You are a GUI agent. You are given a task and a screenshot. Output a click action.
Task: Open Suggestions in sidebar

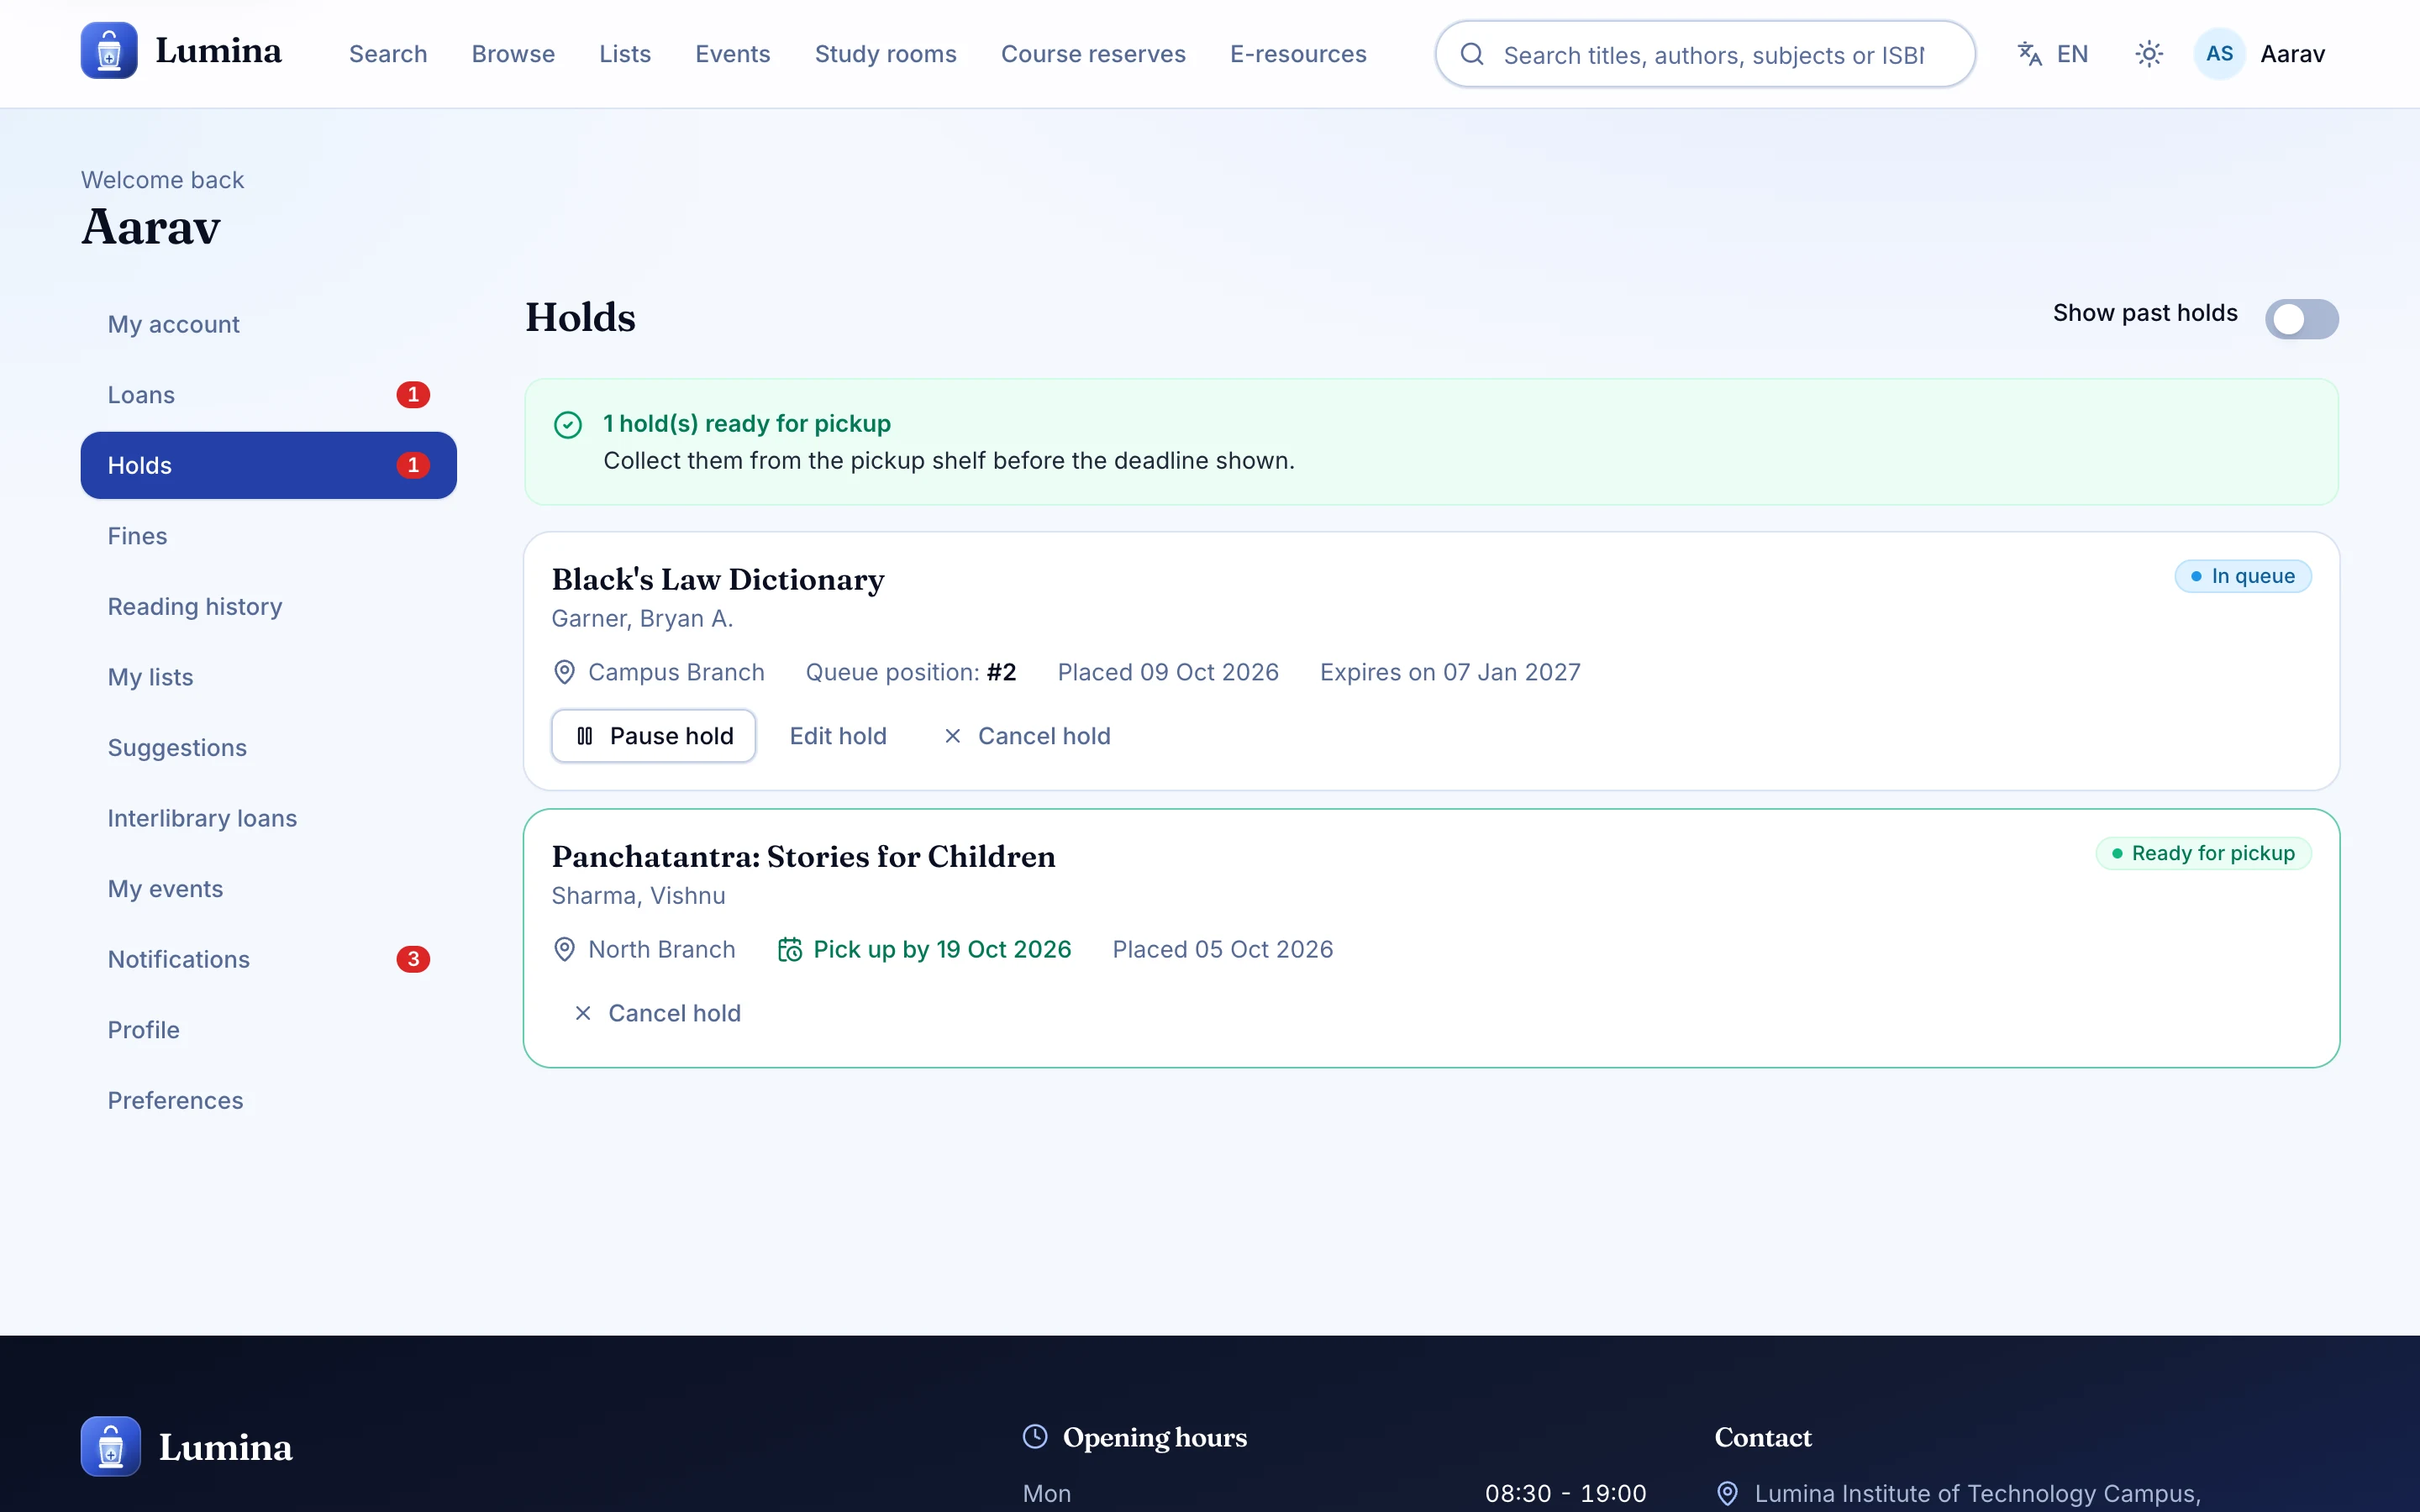click(268, 747)
